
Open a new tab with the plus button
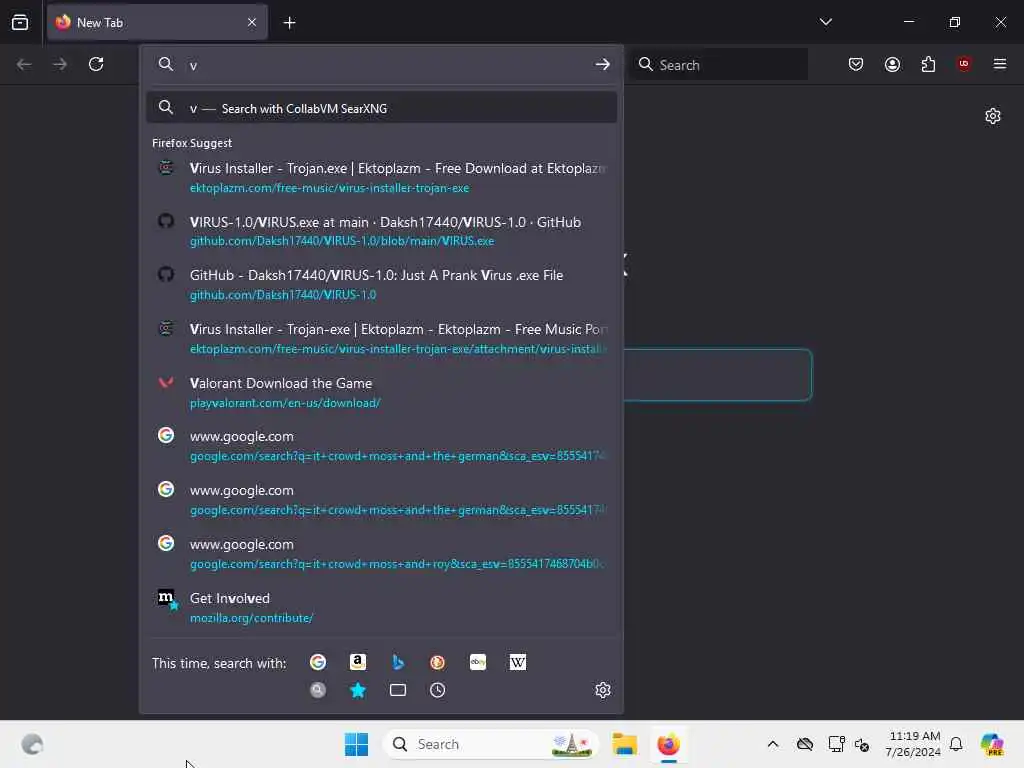click(x=289, y=23)
